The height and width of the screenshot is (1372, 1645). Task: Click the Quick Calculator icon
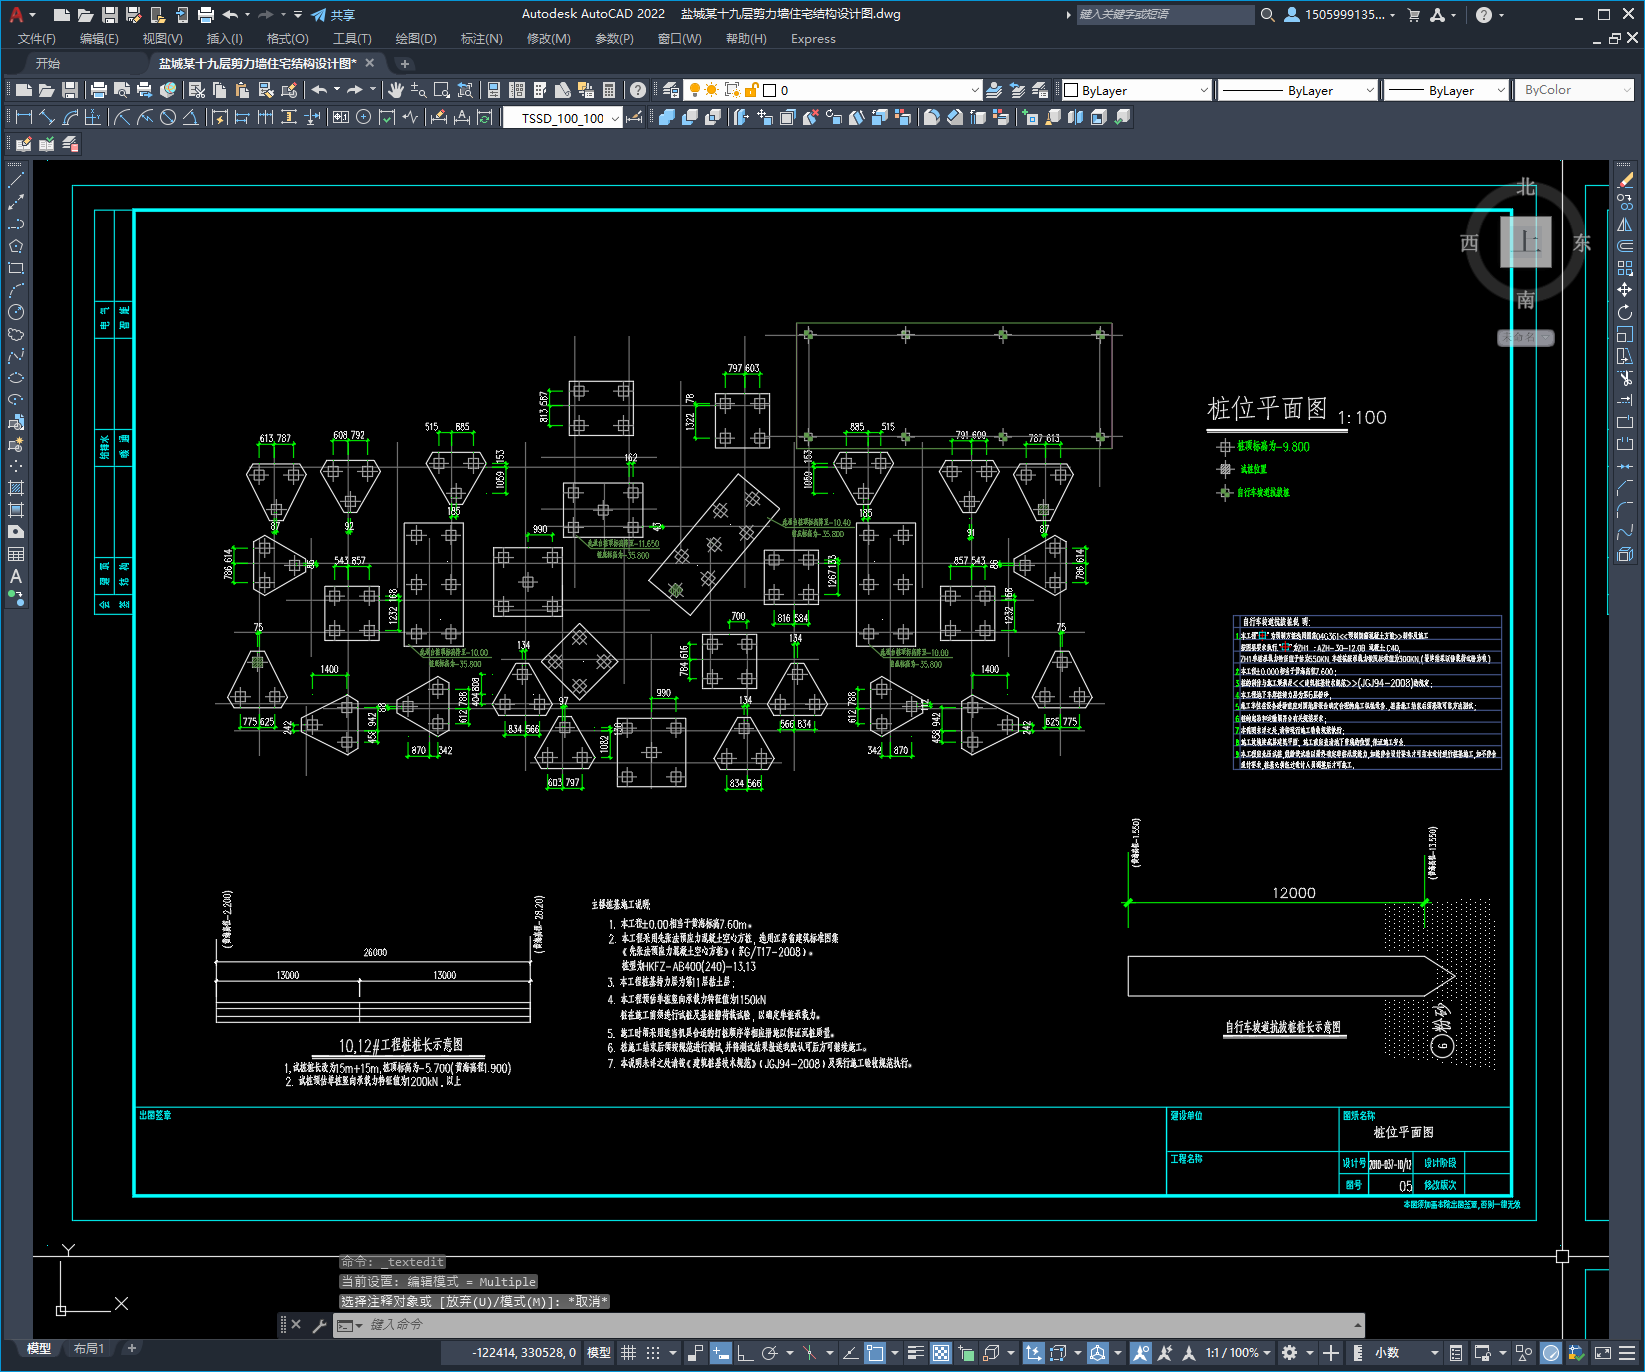pos(609,90)
